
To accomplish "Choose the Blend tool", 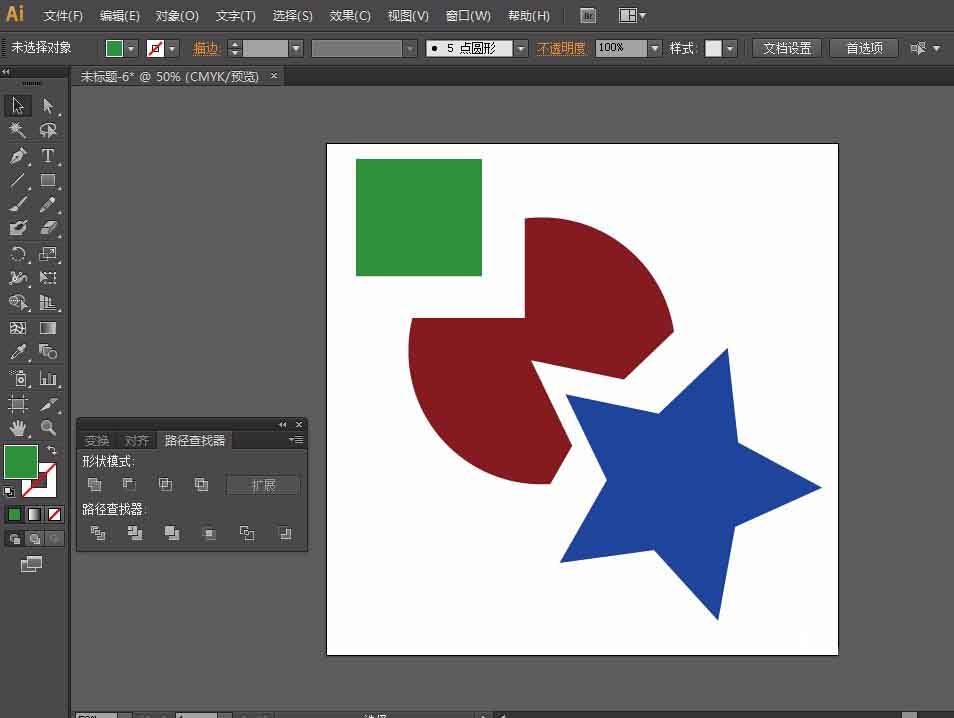I will [x=48, y=352].
